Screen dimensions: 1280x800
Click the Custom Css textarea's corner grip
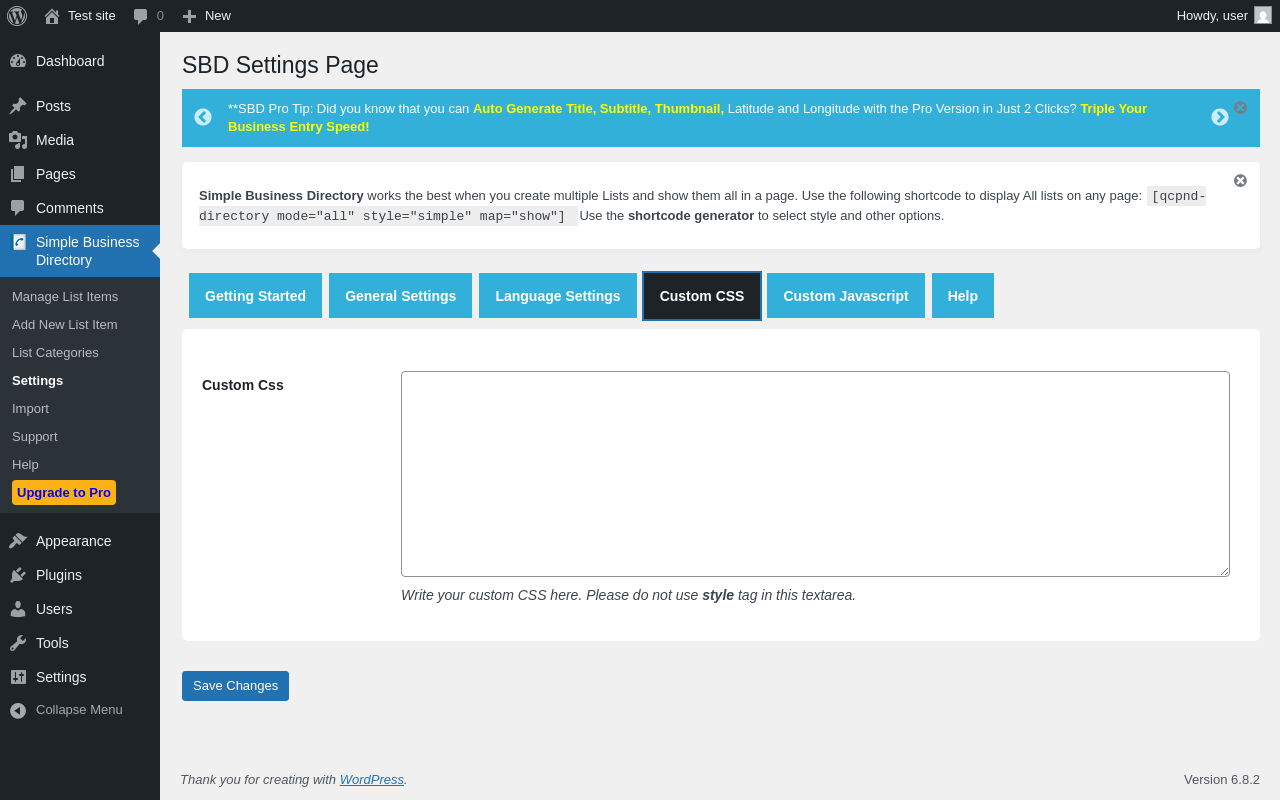pyautogui.click(x=1223, y=570)
